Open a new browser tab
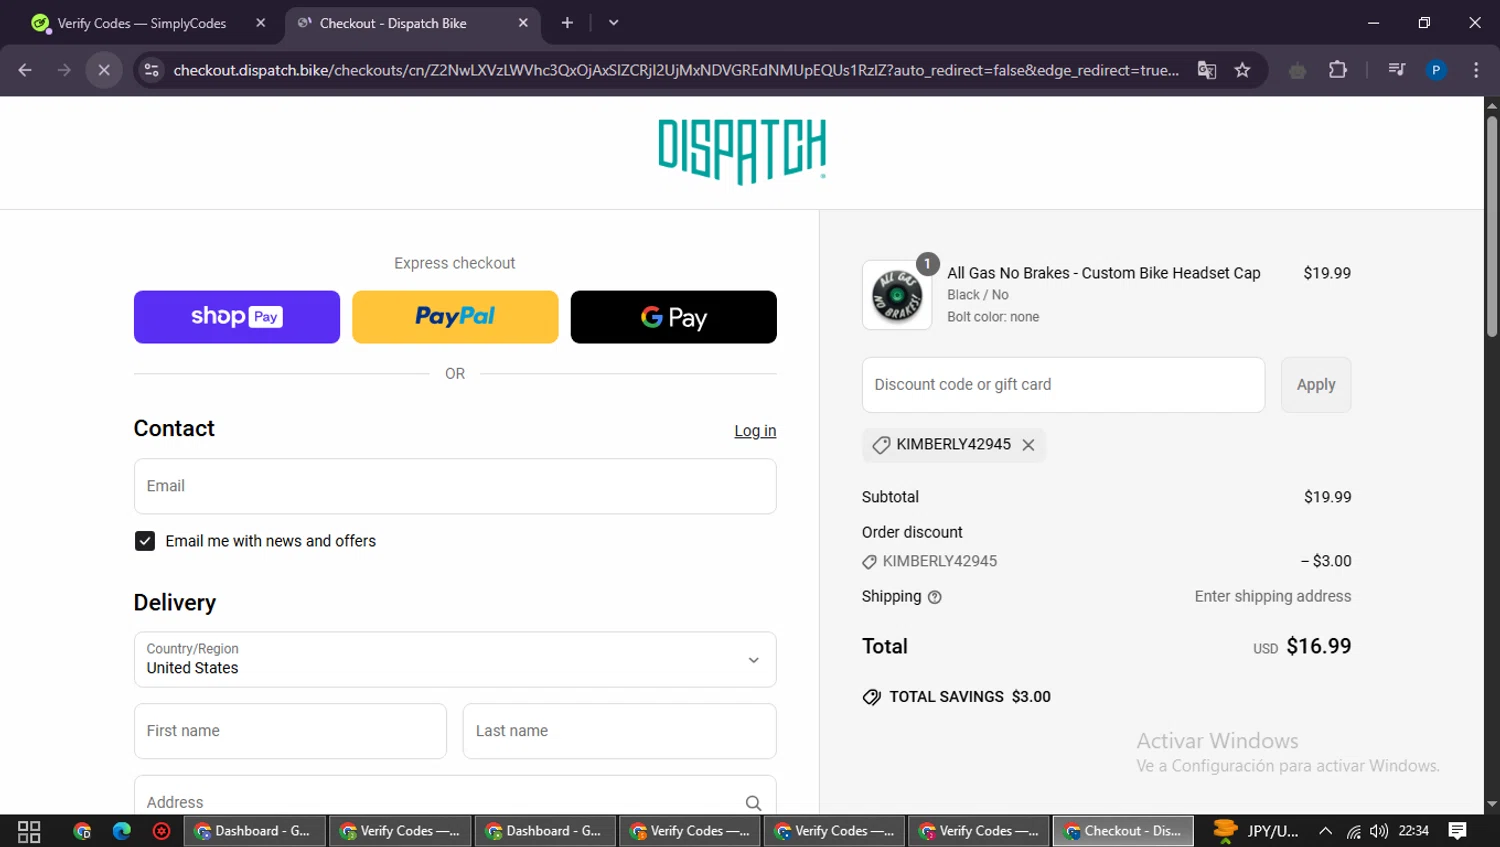The width and height of the screenshot is (1500, 847). 567,23
